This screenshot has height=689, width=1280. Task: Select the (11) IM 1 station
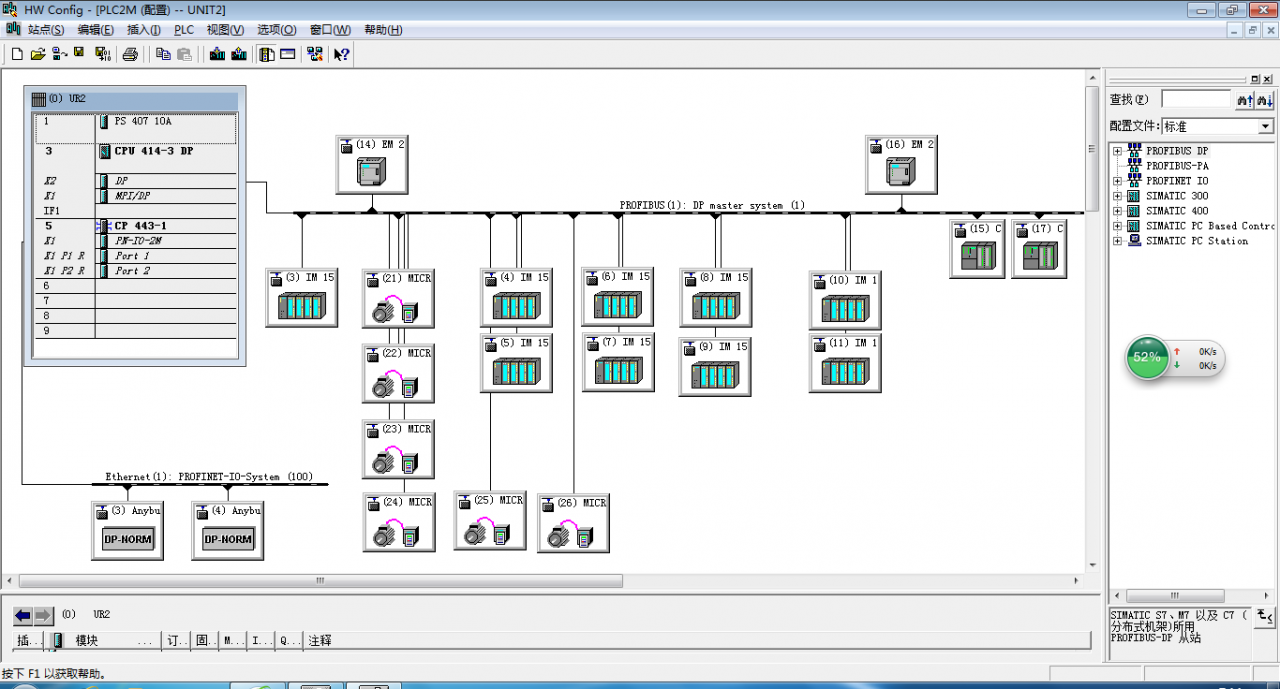(845, 363)
